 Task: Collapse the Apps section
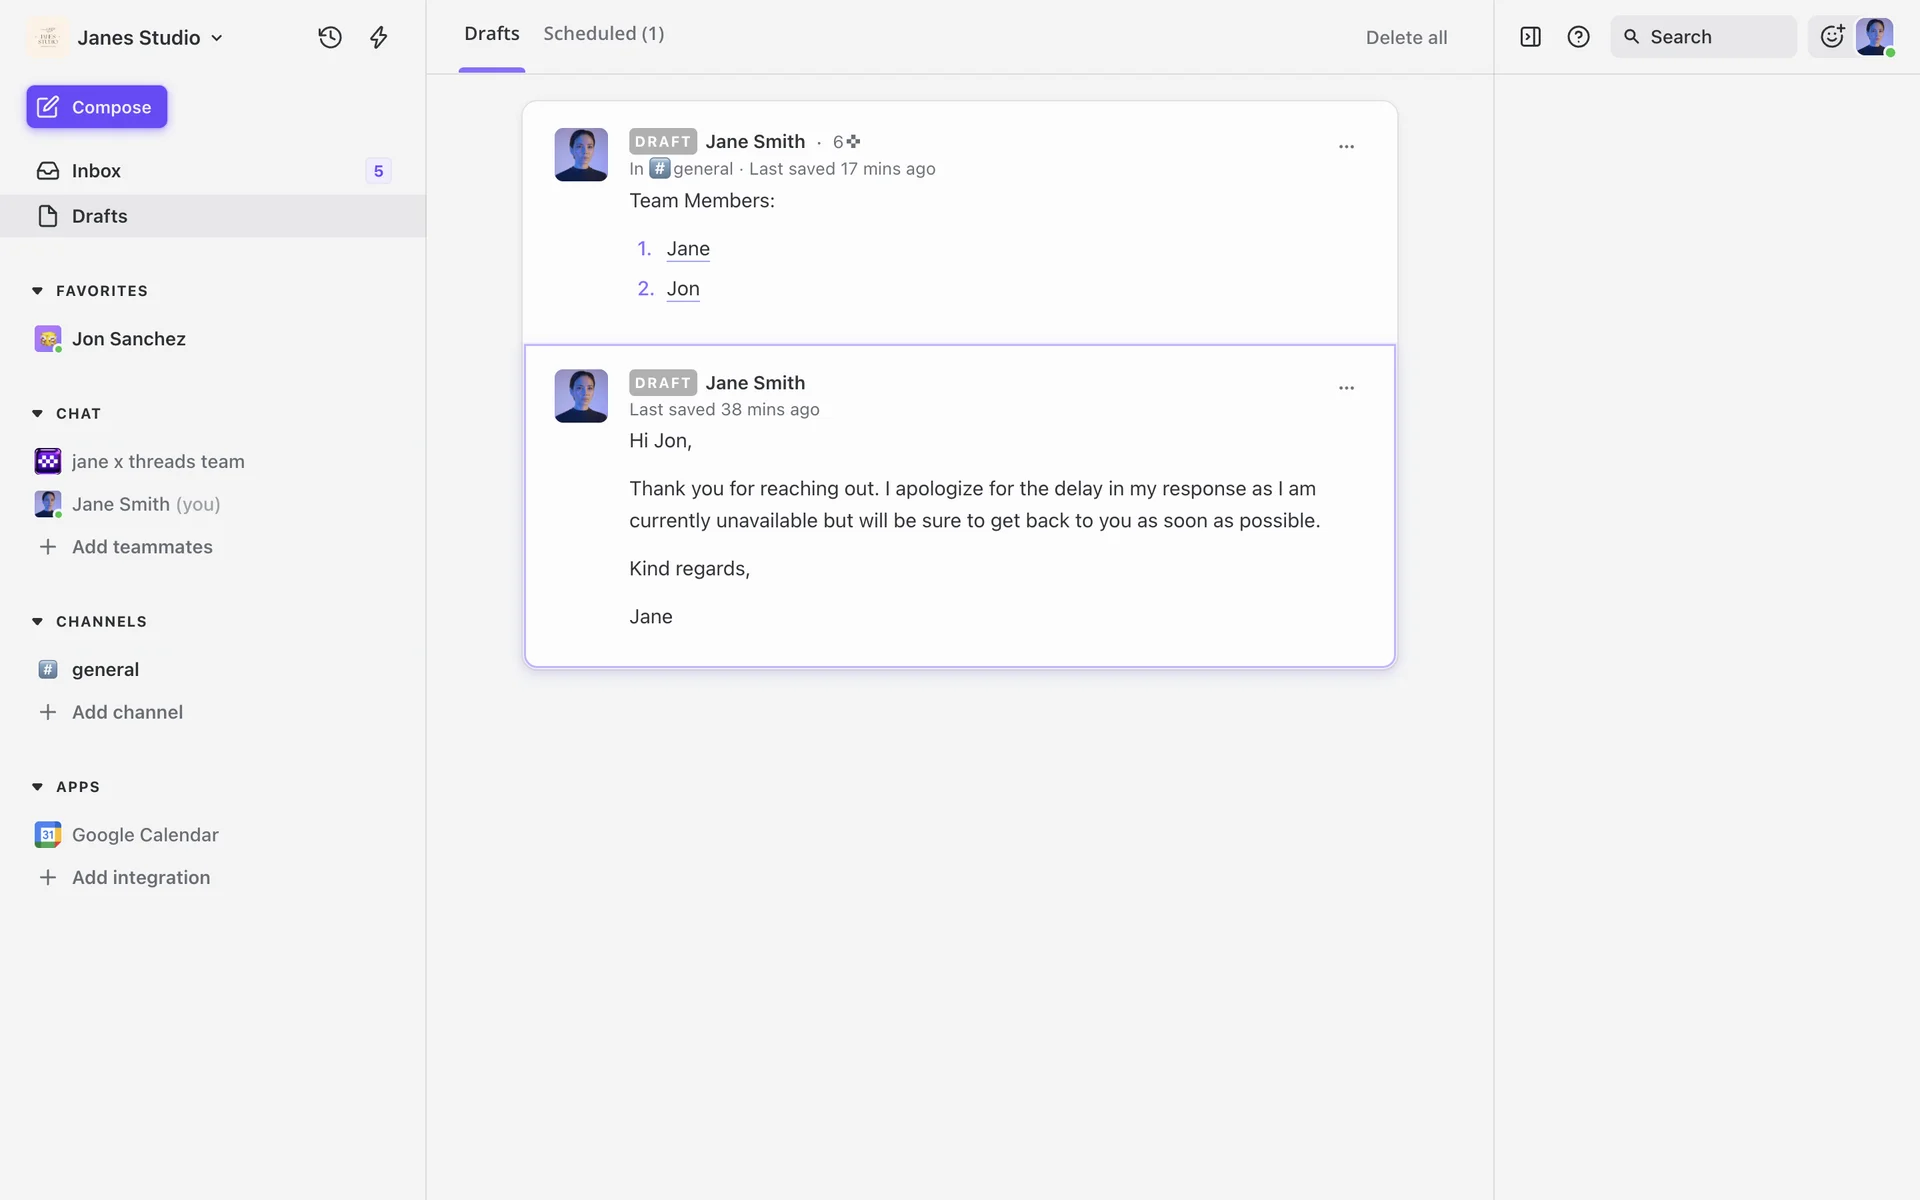(37, 787)
